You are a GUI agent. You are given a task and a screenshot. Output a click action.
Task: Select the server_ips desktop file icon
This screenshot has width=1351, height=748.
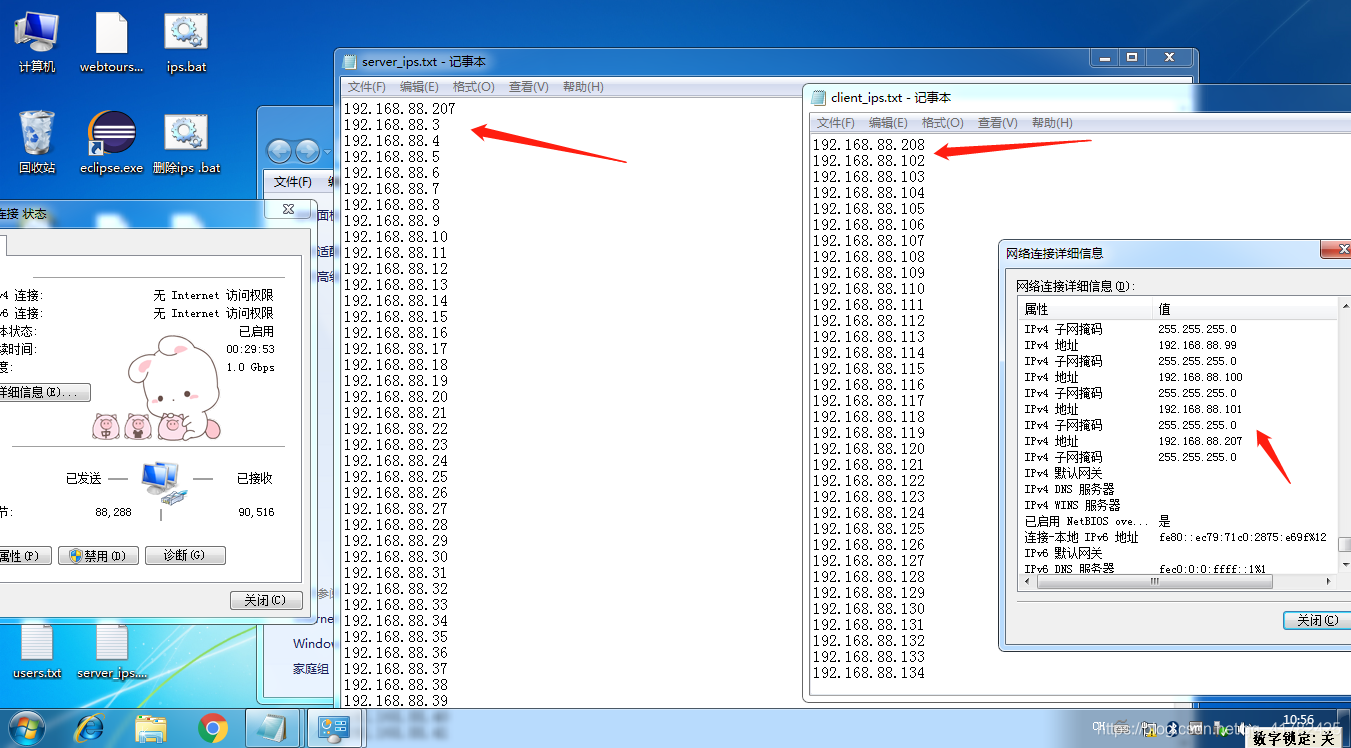111,650
